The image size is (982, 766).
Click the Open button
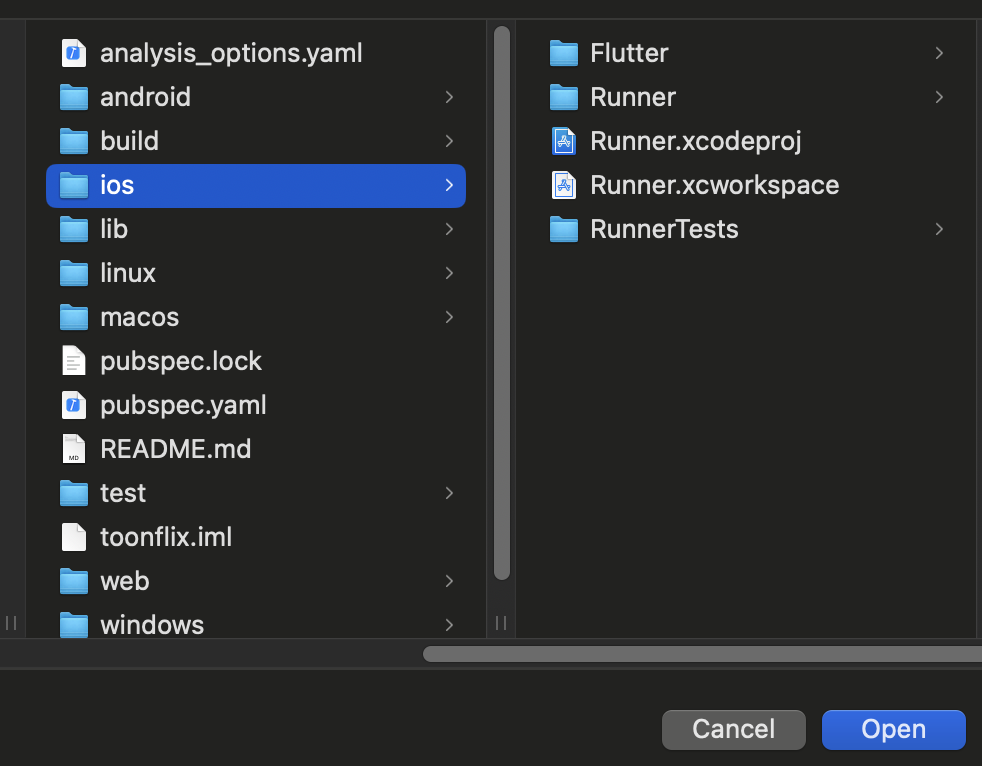[x=893, y=730]
